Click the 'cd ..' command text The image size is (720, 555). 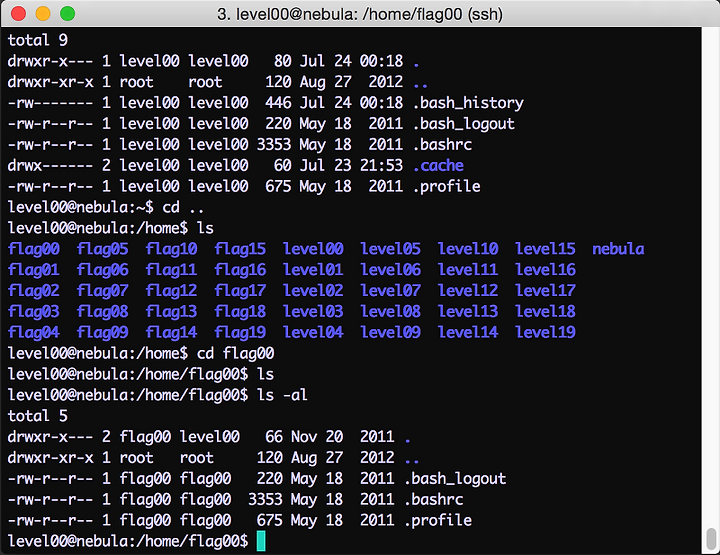pos(183,207)
